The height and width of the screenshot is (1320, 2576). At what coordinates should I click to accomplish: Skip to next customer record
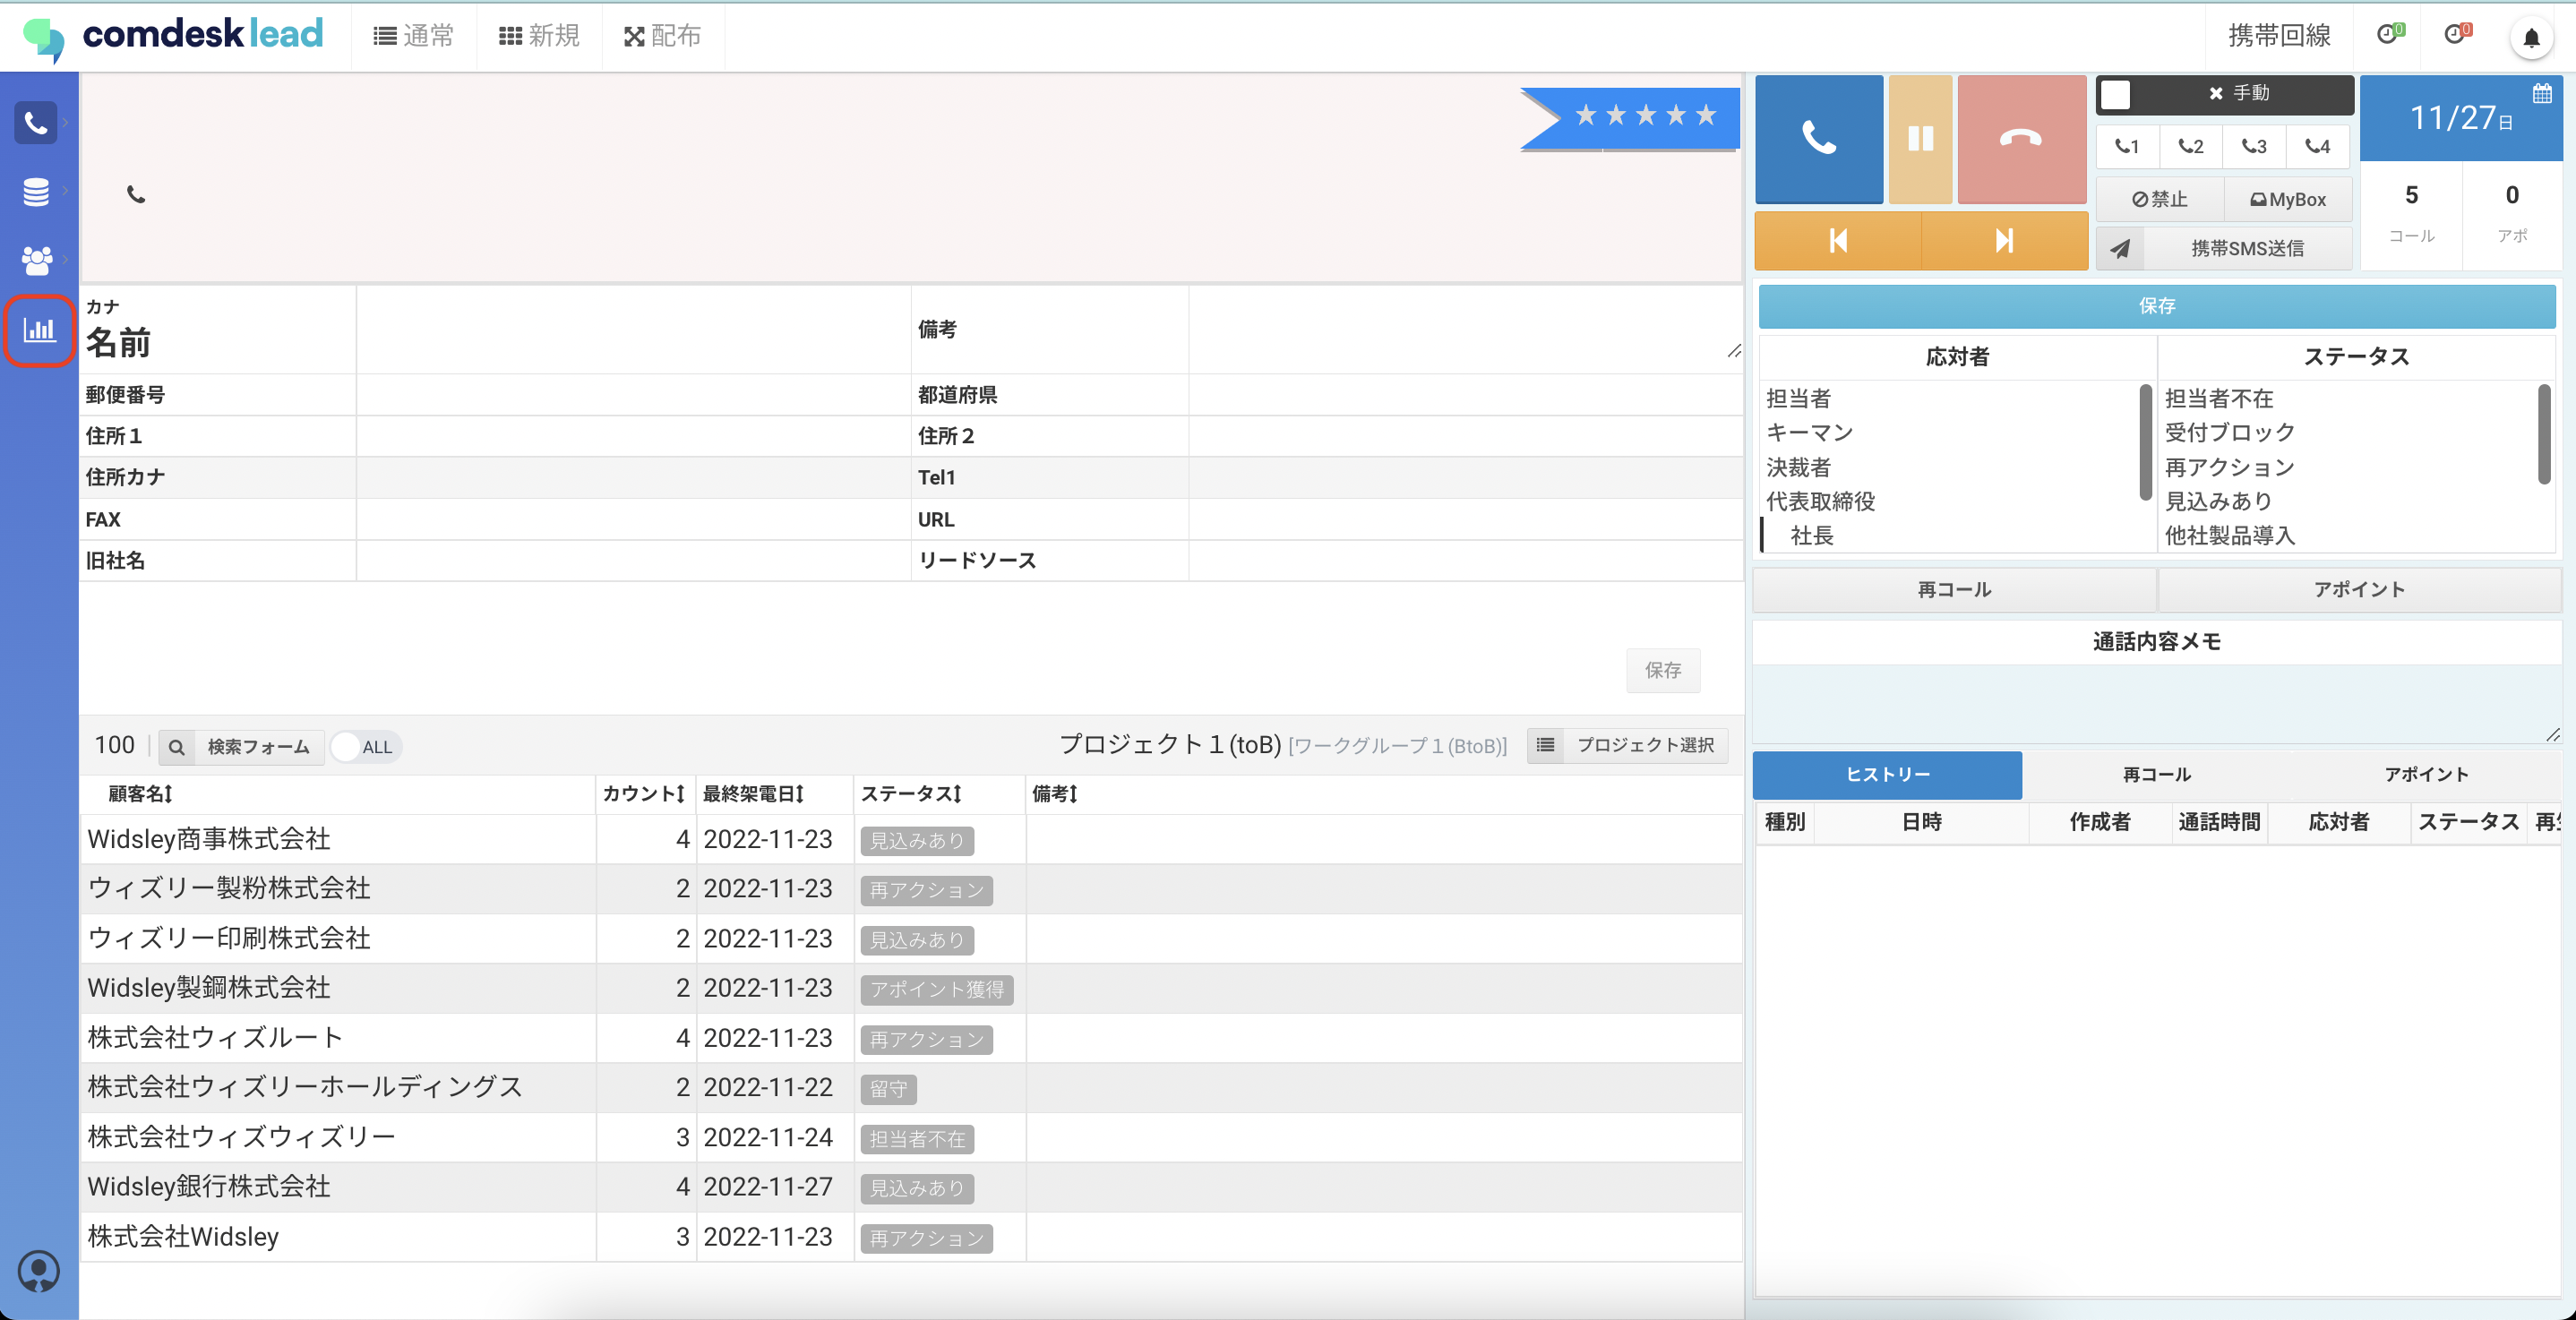tap(2004, 241)
